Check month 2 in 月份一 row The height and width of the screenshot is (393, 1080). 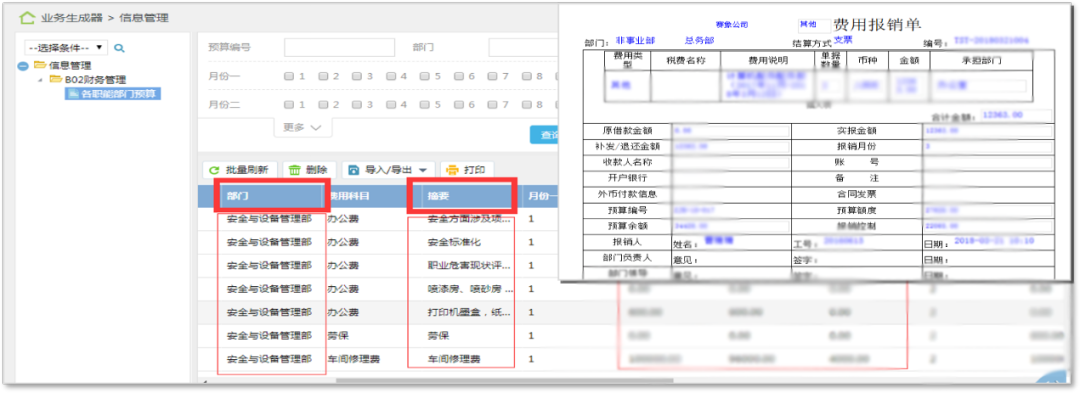(323, 76)
